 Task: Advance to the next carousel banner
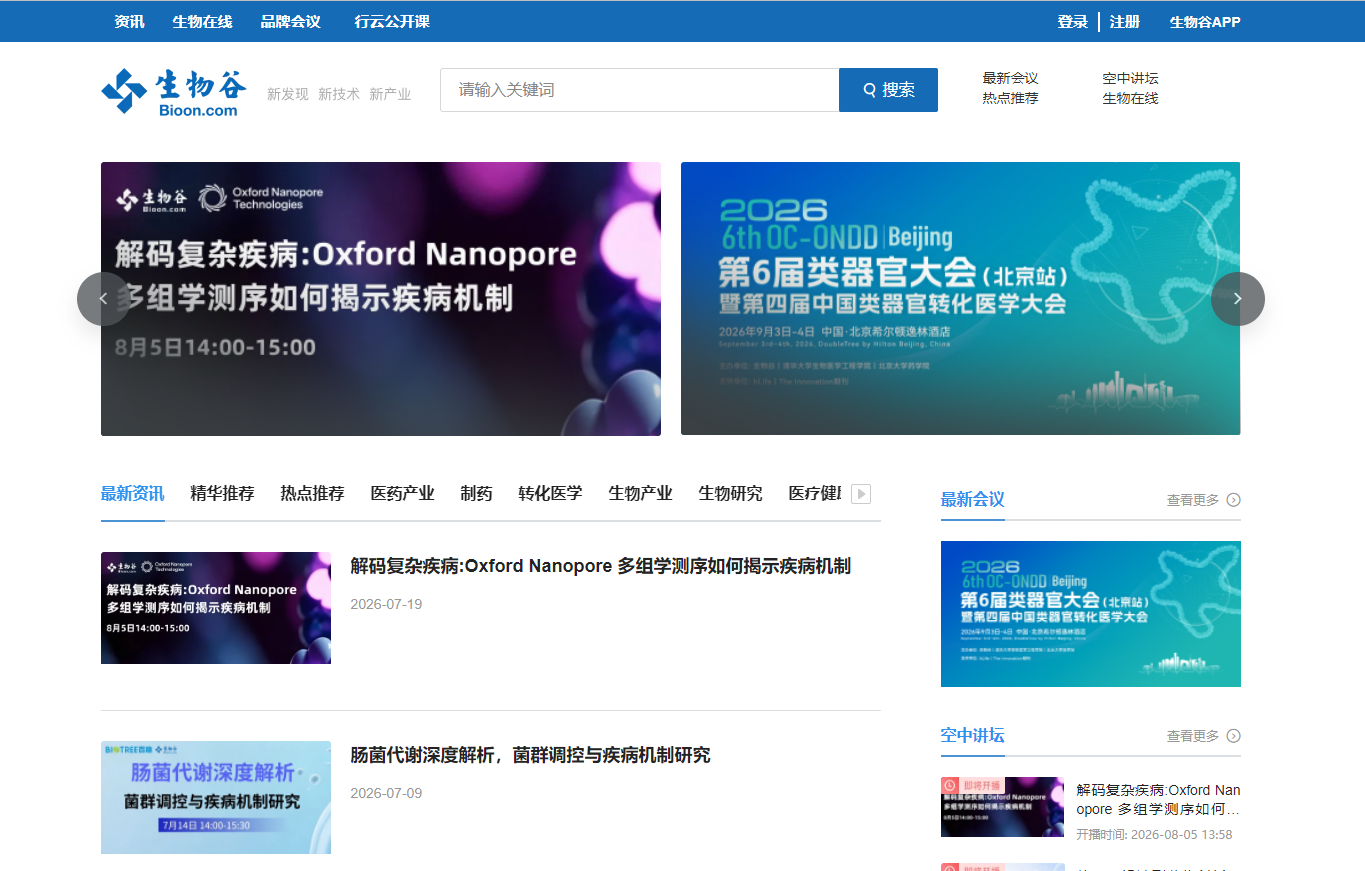tap(1238, 299)
